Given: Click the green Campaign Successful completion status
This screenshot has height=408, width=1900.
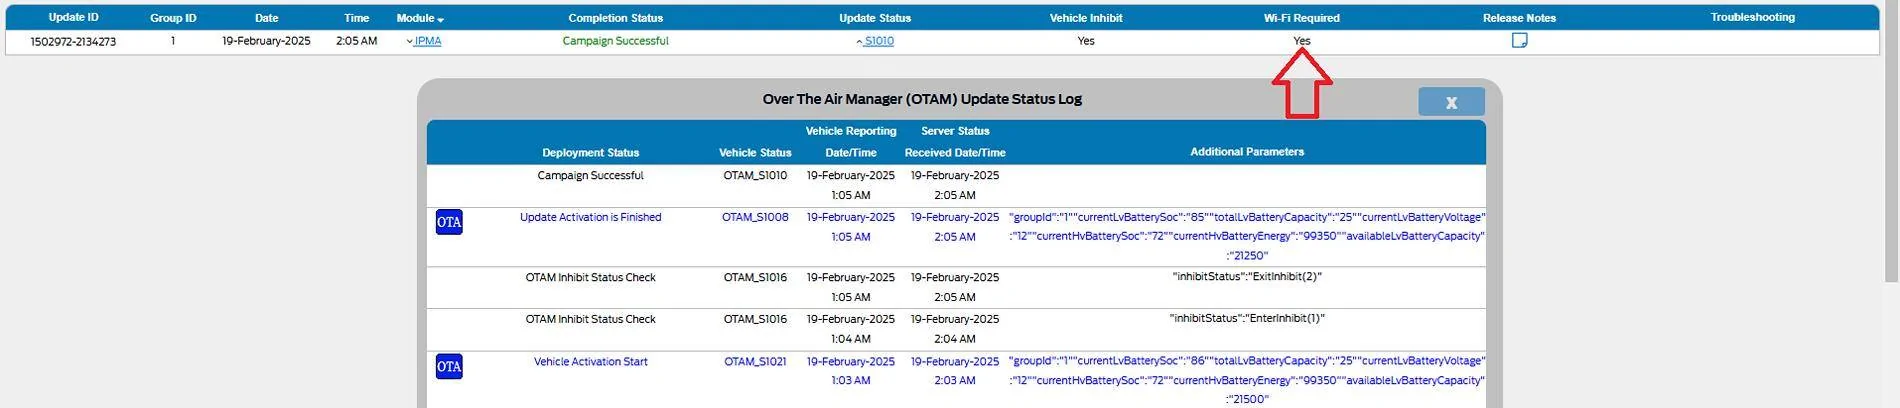Looking at the screenshot, I should pos(615,42).
